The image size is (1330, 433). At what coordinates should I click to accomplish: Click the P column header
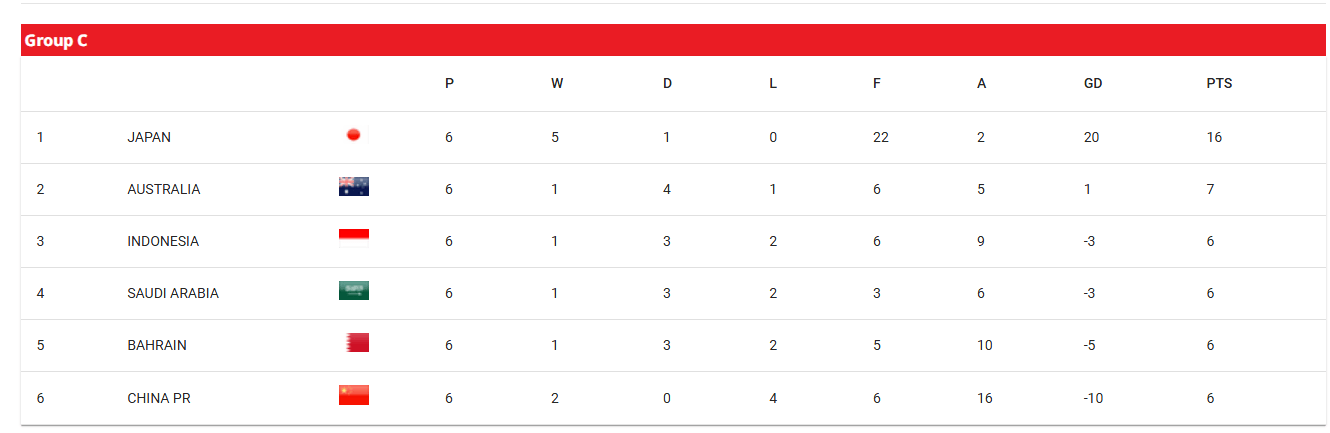pos(449,84)
